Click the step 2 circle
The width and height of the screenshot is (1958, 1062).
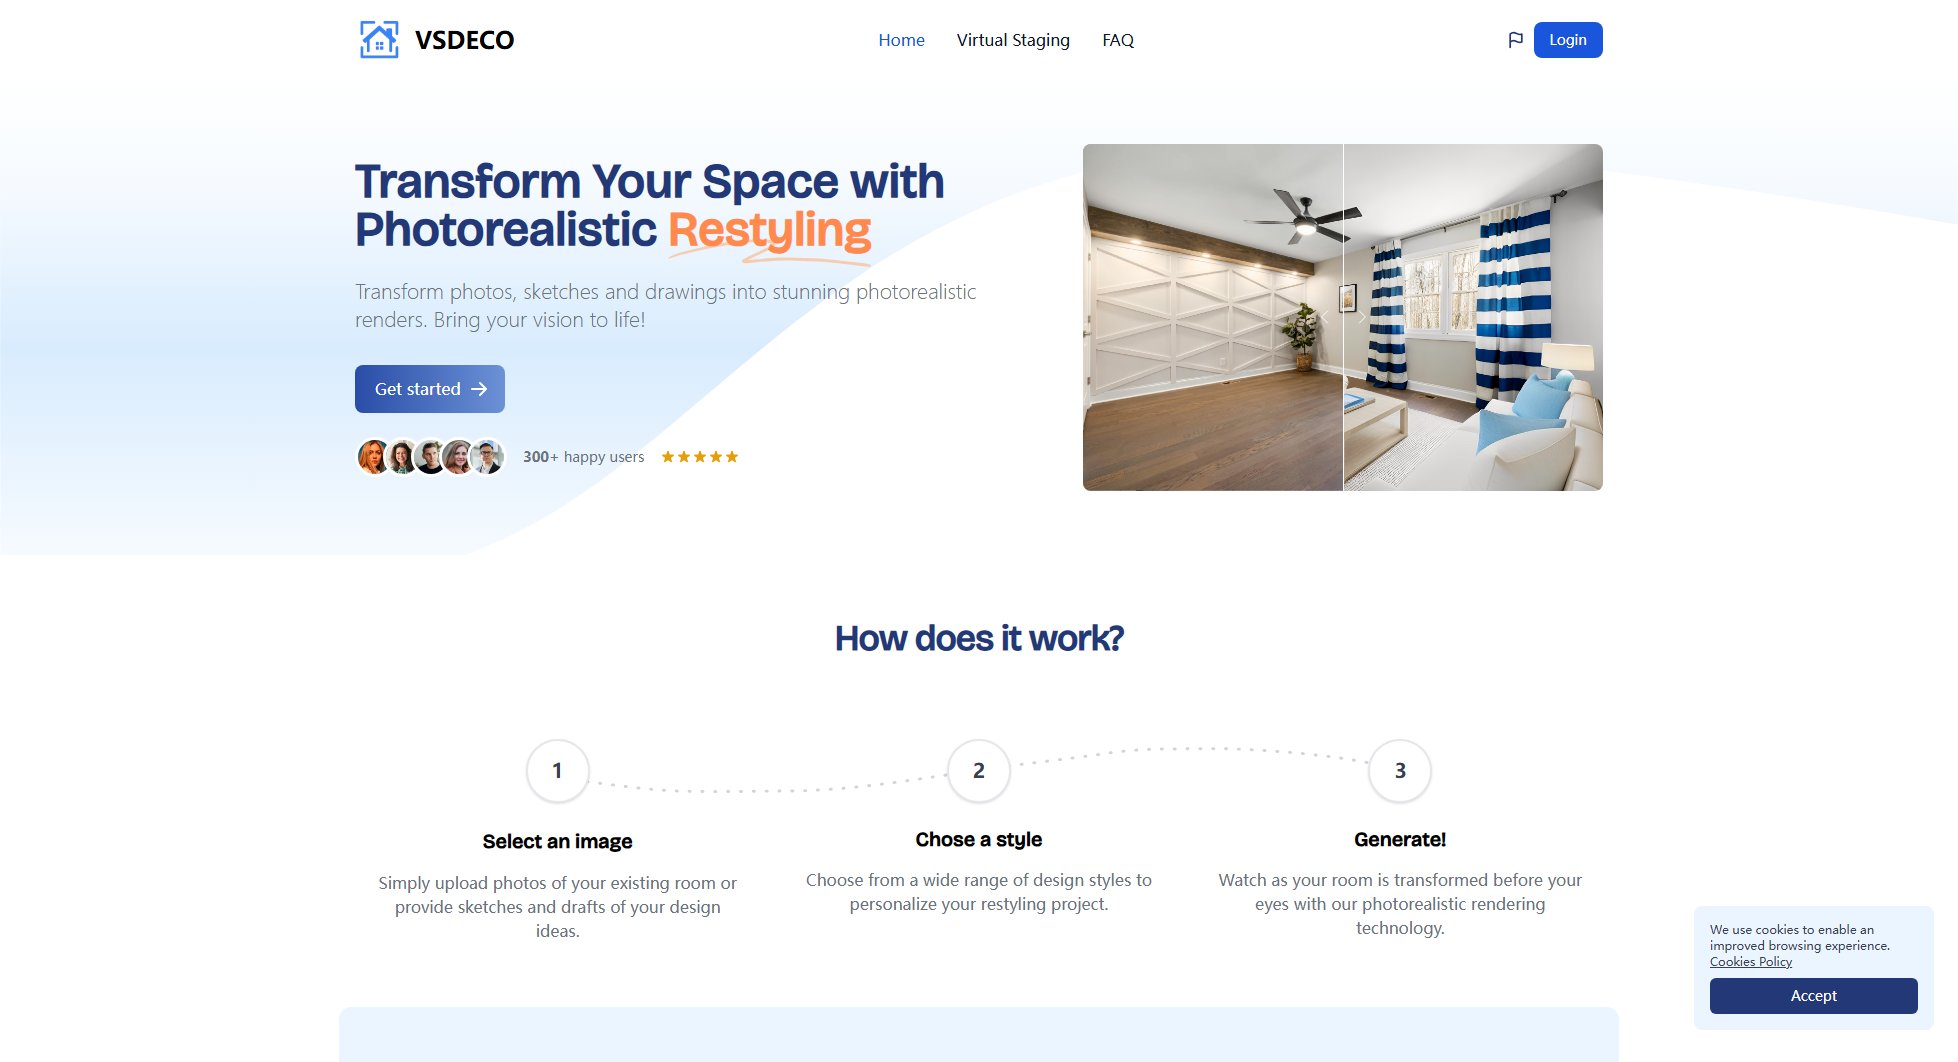coord(978,771)
